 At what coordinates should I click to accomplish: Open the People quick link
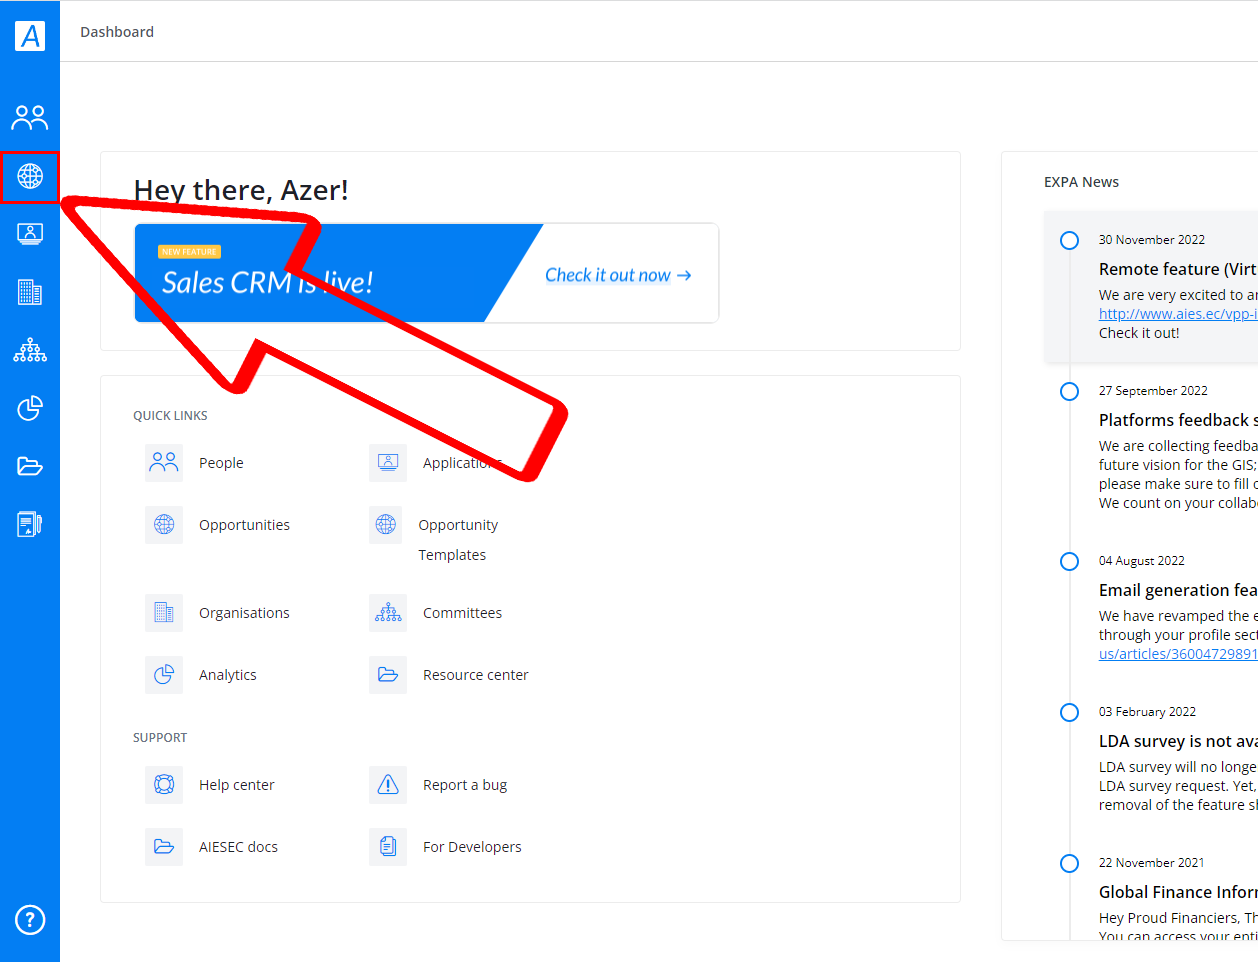point(221,463)
